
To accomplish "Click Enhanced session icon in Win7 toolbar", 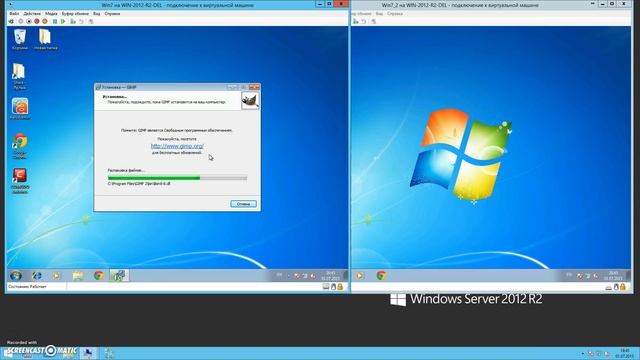I will point(91,21).
